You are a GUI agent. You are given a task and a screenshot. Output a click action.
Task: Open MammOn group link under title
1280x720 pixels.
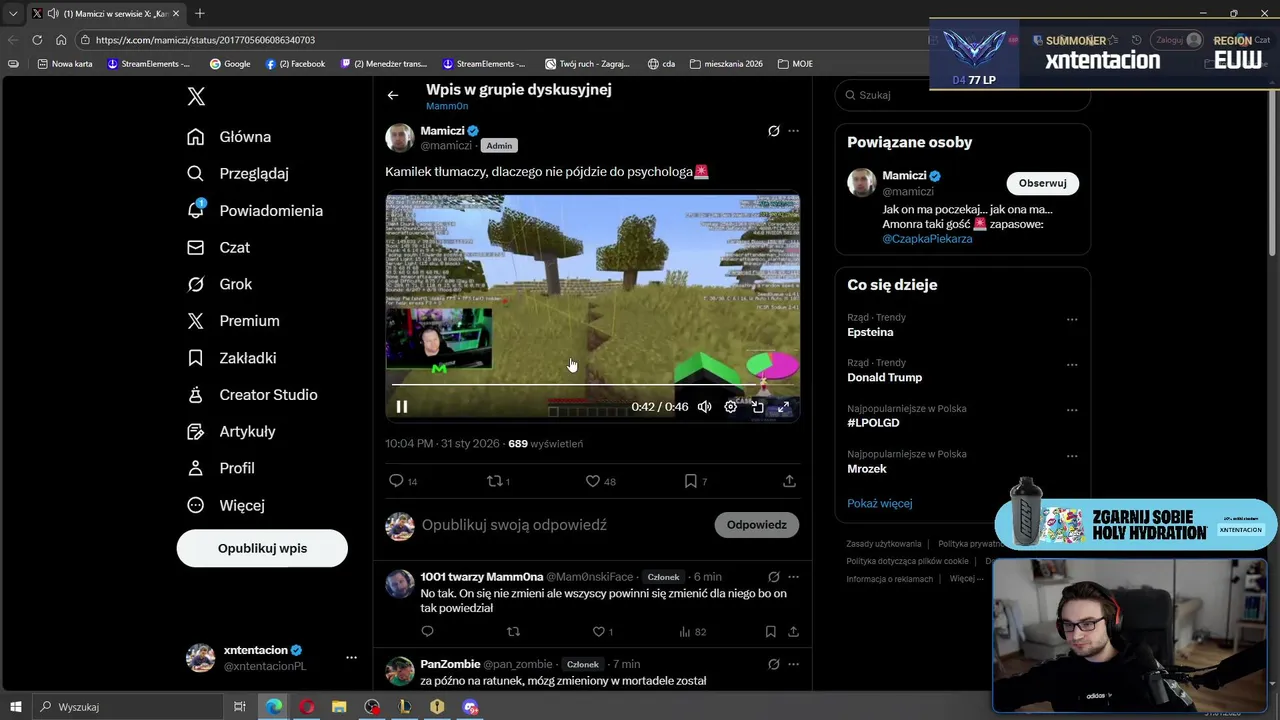tap(447, 106)
